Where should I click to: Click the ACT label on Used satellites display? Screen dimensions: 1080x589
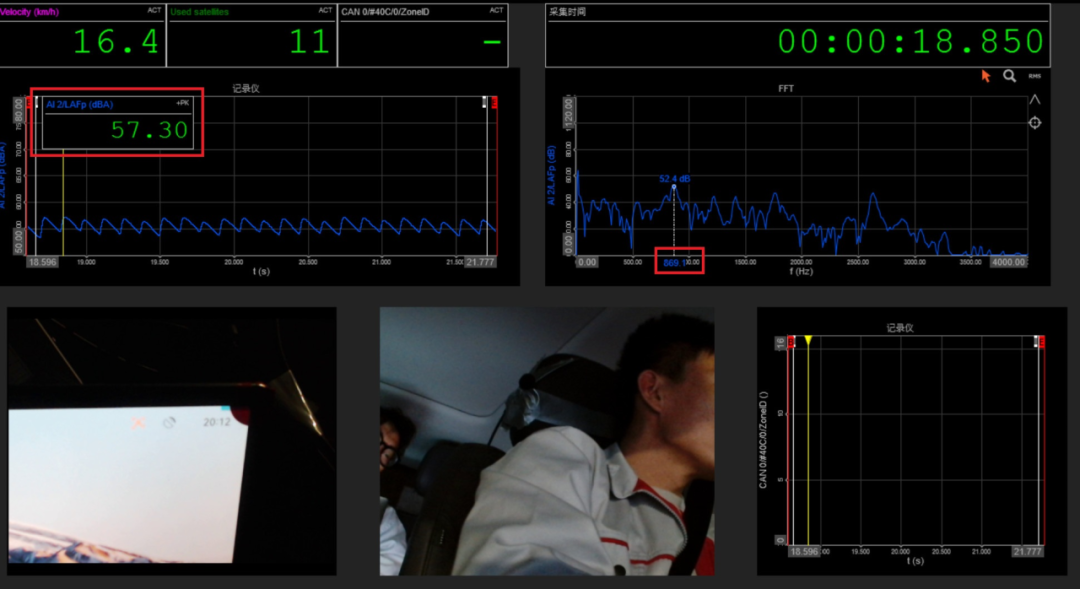tap(325, 10)
